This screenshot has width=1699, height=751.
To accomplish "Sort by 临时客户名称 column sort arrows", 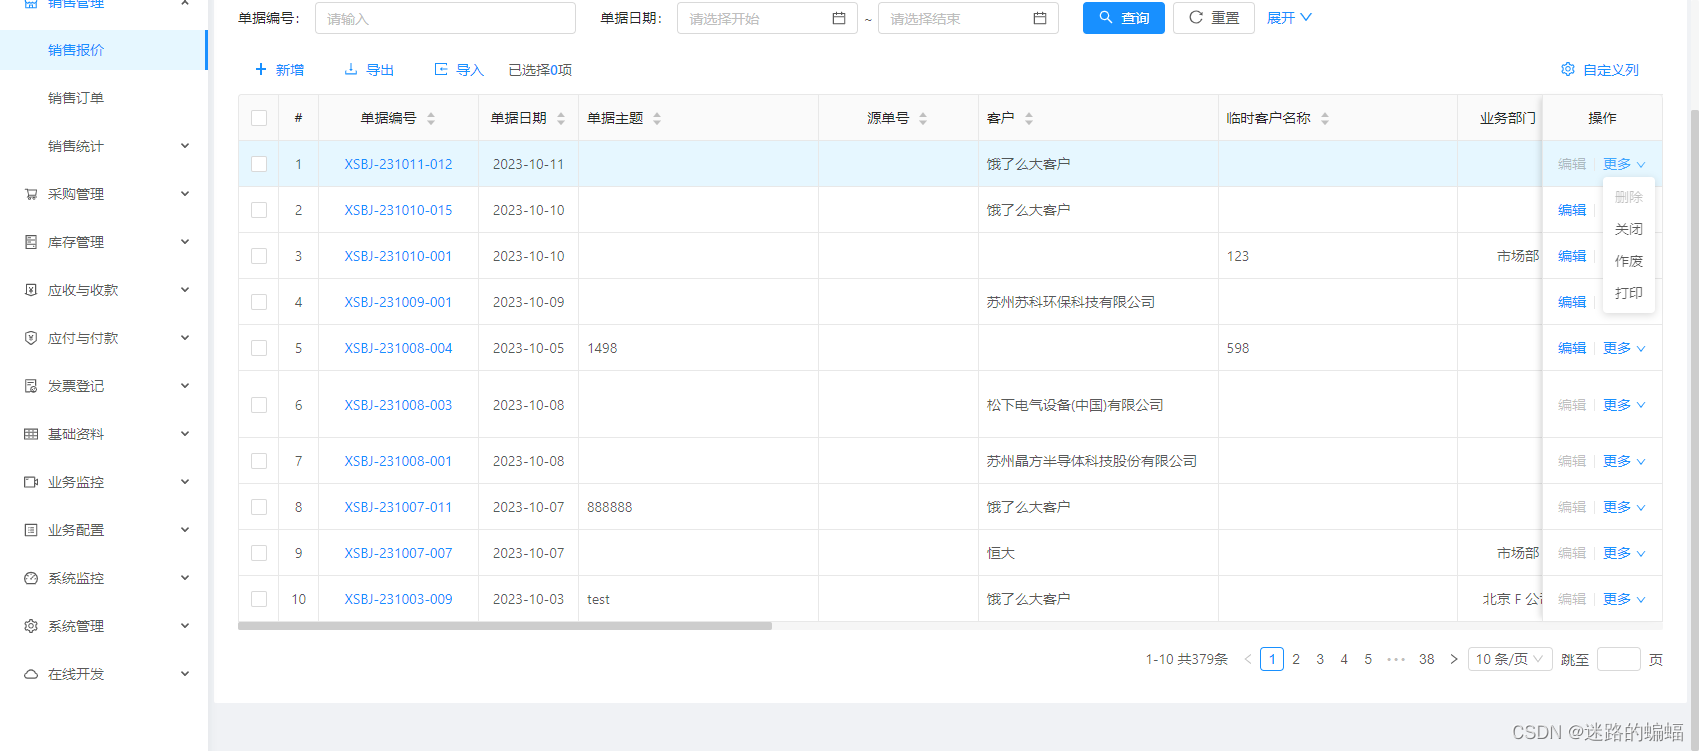I will 1325,118.
